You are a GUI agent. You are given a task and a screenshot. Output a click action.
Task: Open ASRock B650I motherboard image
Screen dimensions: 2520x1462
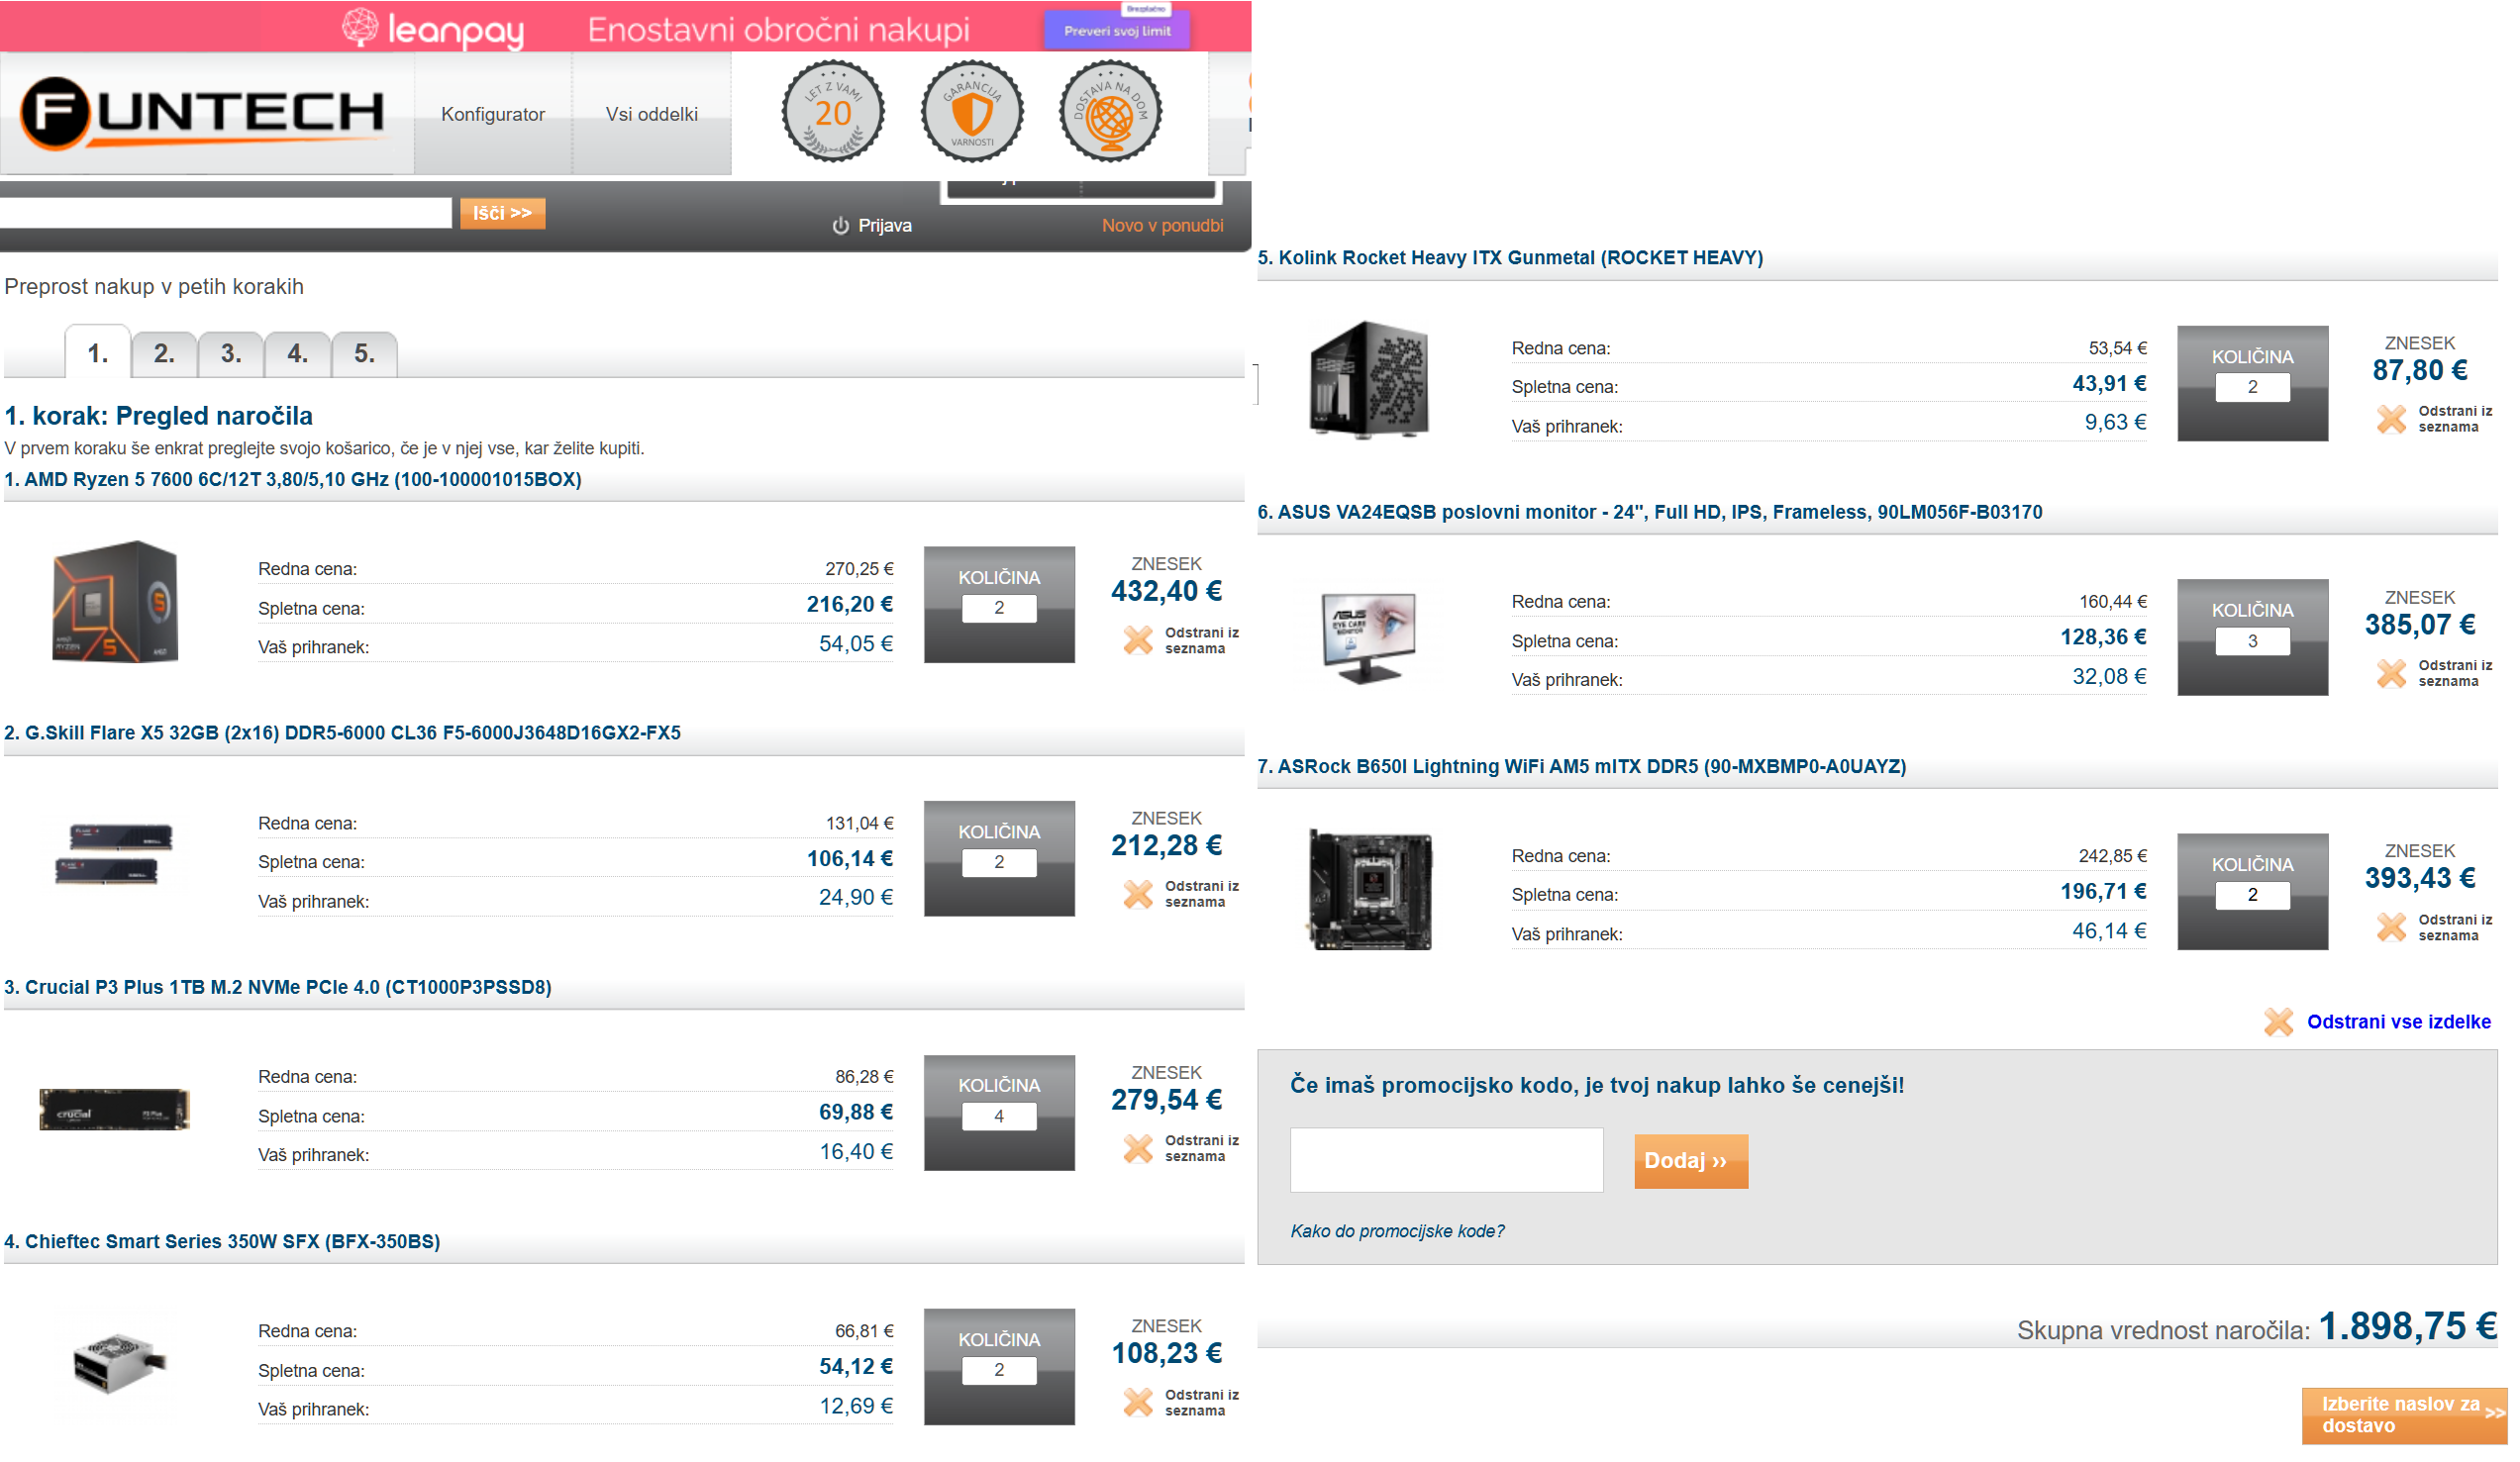click(x=1370, y=891)
